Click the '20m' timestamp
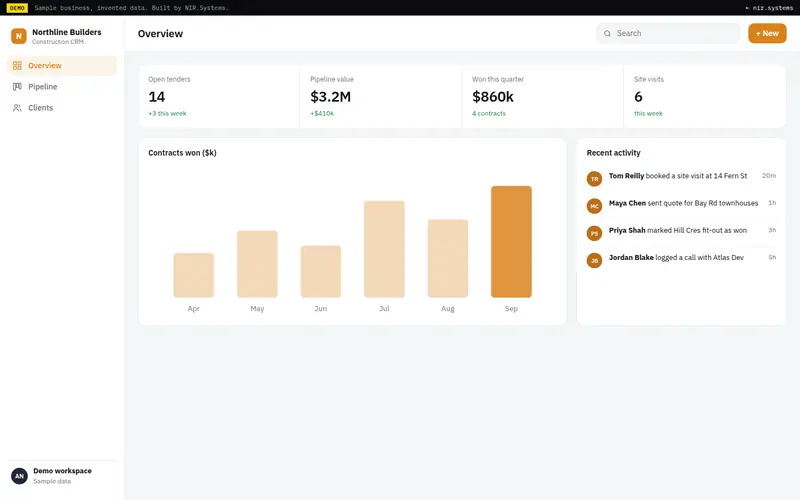Screen dimensions: 800x500 (769, 176)
